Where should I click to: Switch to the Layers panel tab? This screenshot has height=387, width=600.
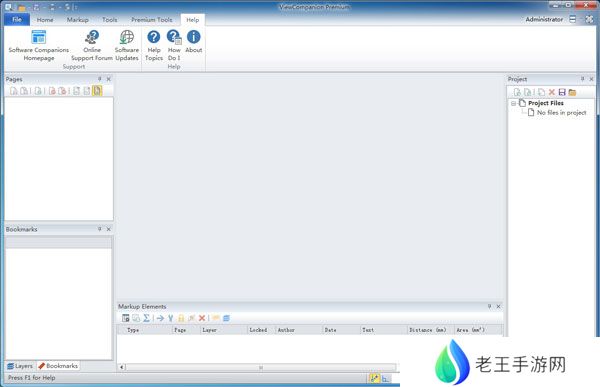point(20,366)
